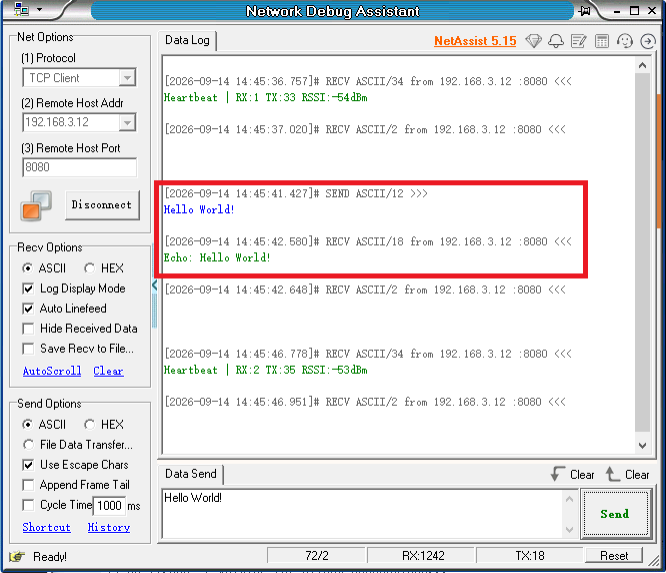The height and width of the screenshot is (573, 666).
Task: Enable Hide Received Data
Action: click(x=28, y=329)
